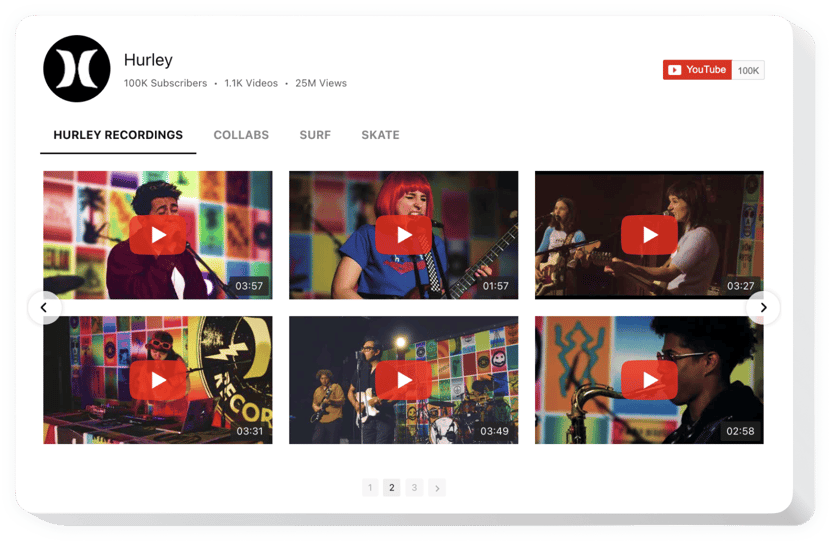Click the left carousel arrow
830x542 pixels.
point(44,308)
